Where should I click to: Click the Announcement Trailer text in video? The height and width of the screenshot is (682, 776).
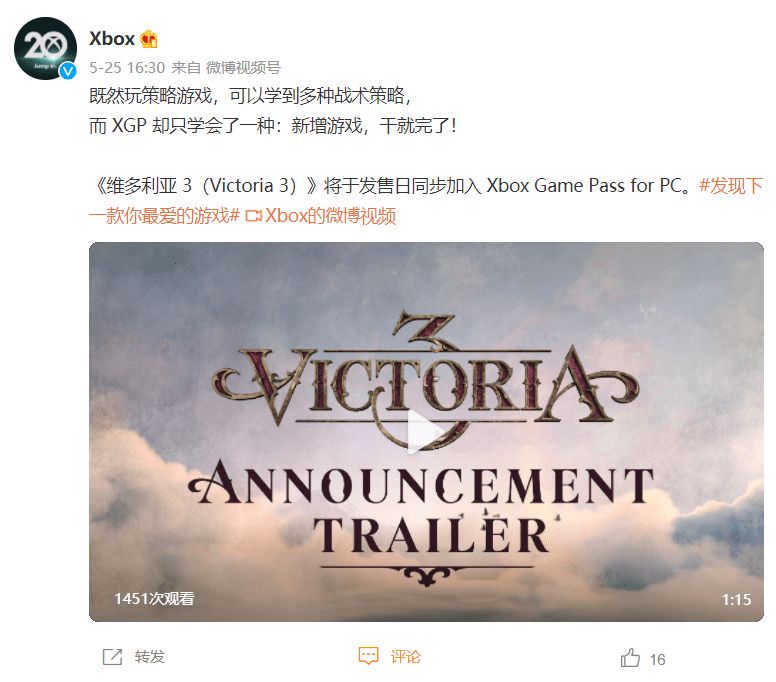(422, 506)
